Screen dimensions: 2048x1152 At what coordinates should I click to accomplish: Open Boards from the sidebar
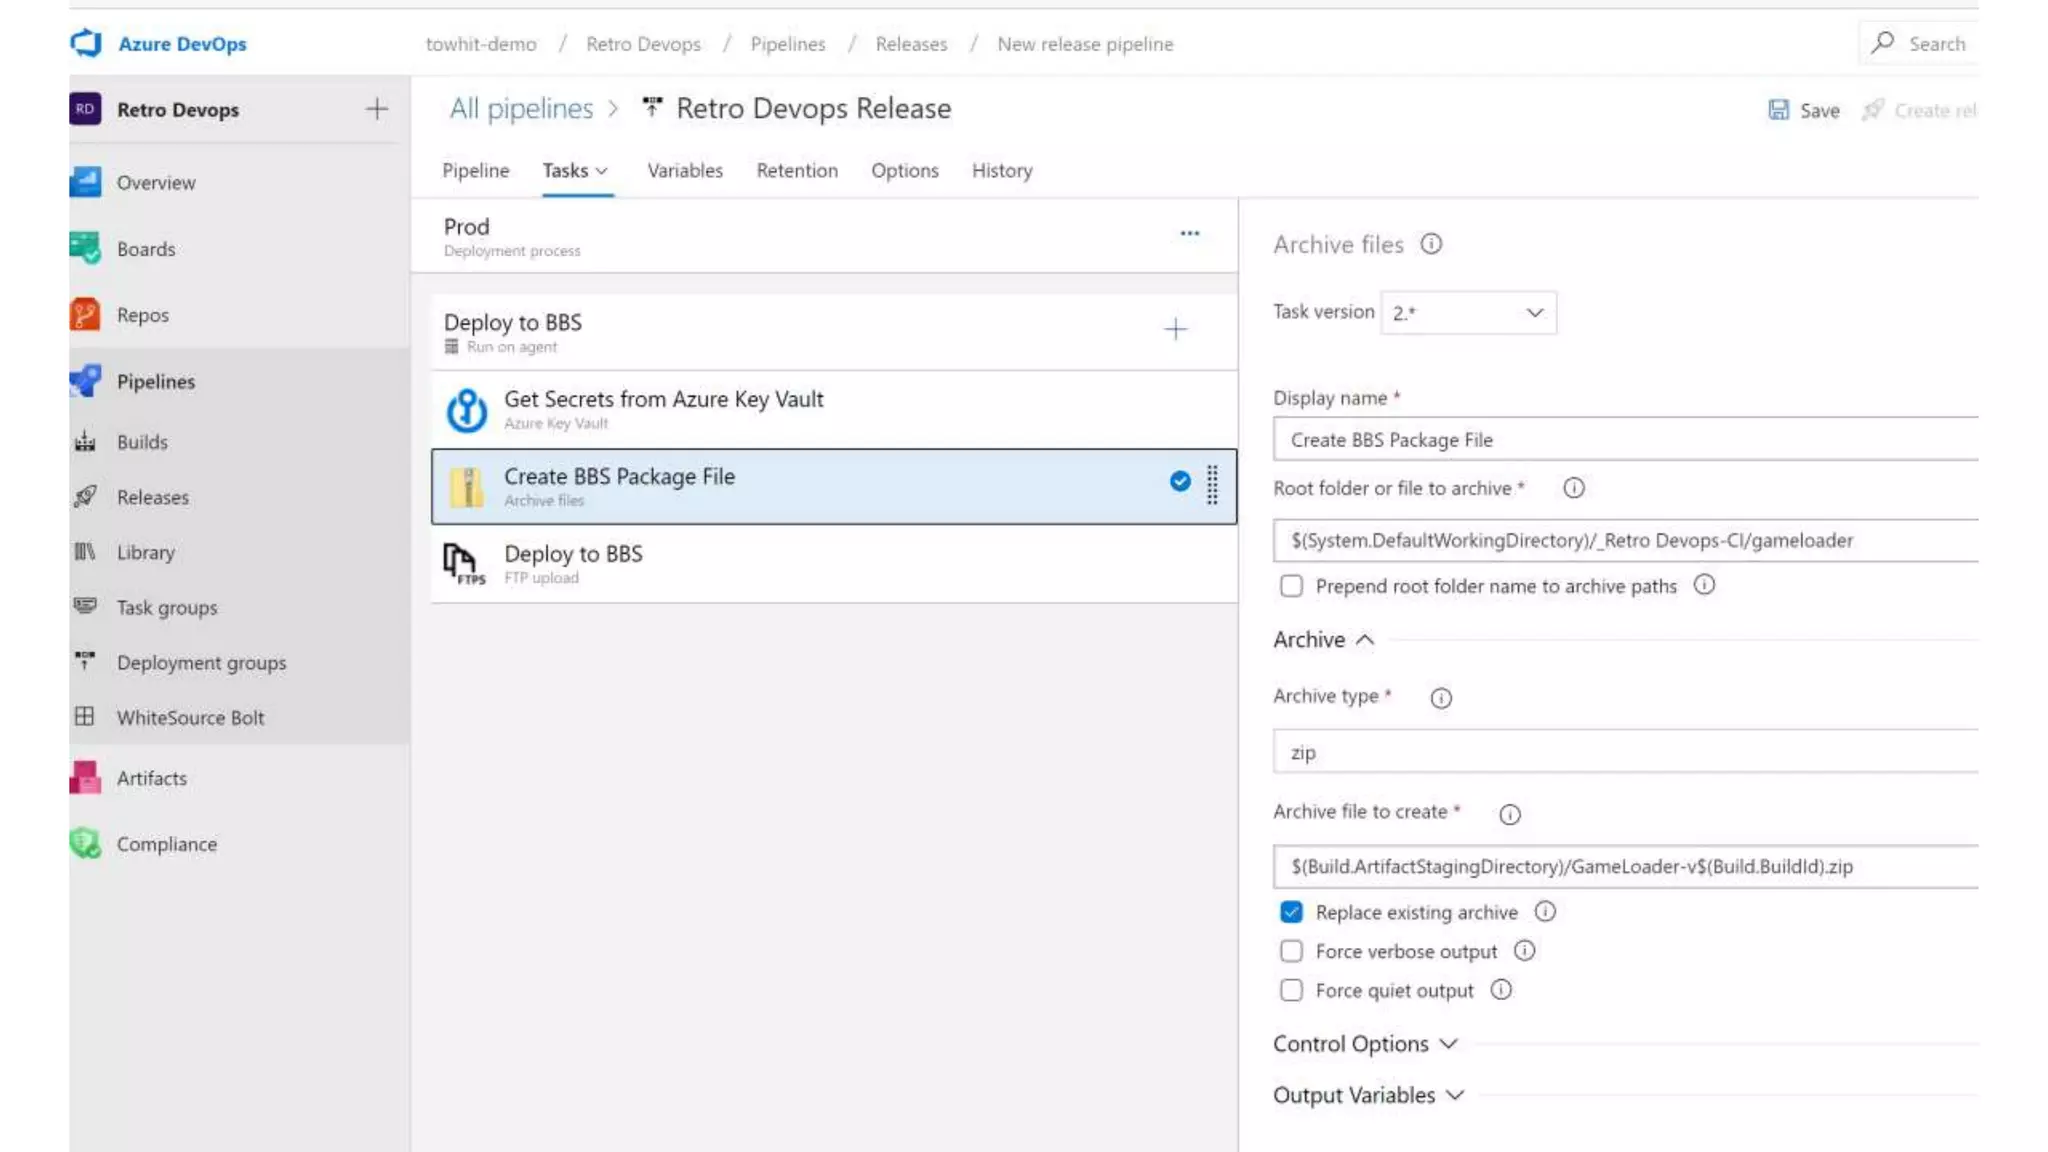[145, 249]
